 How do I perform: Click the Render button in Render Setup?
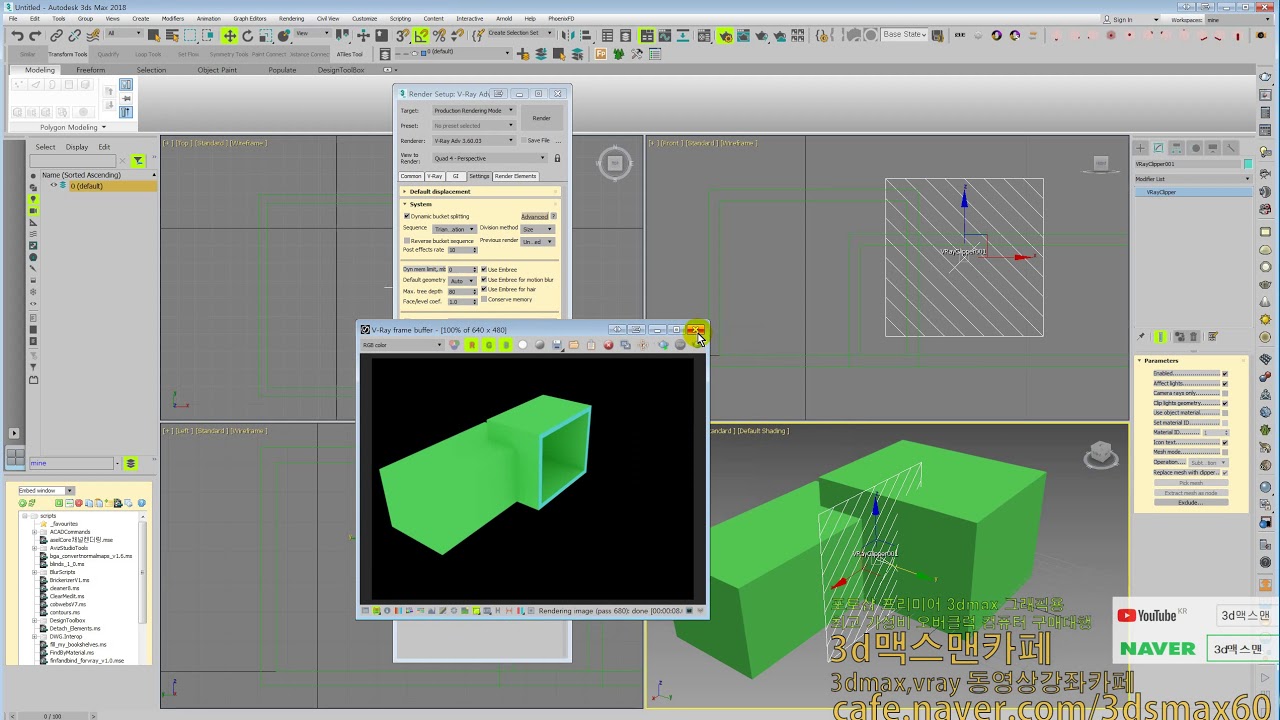pyautogui.click(x=541, y=118)
